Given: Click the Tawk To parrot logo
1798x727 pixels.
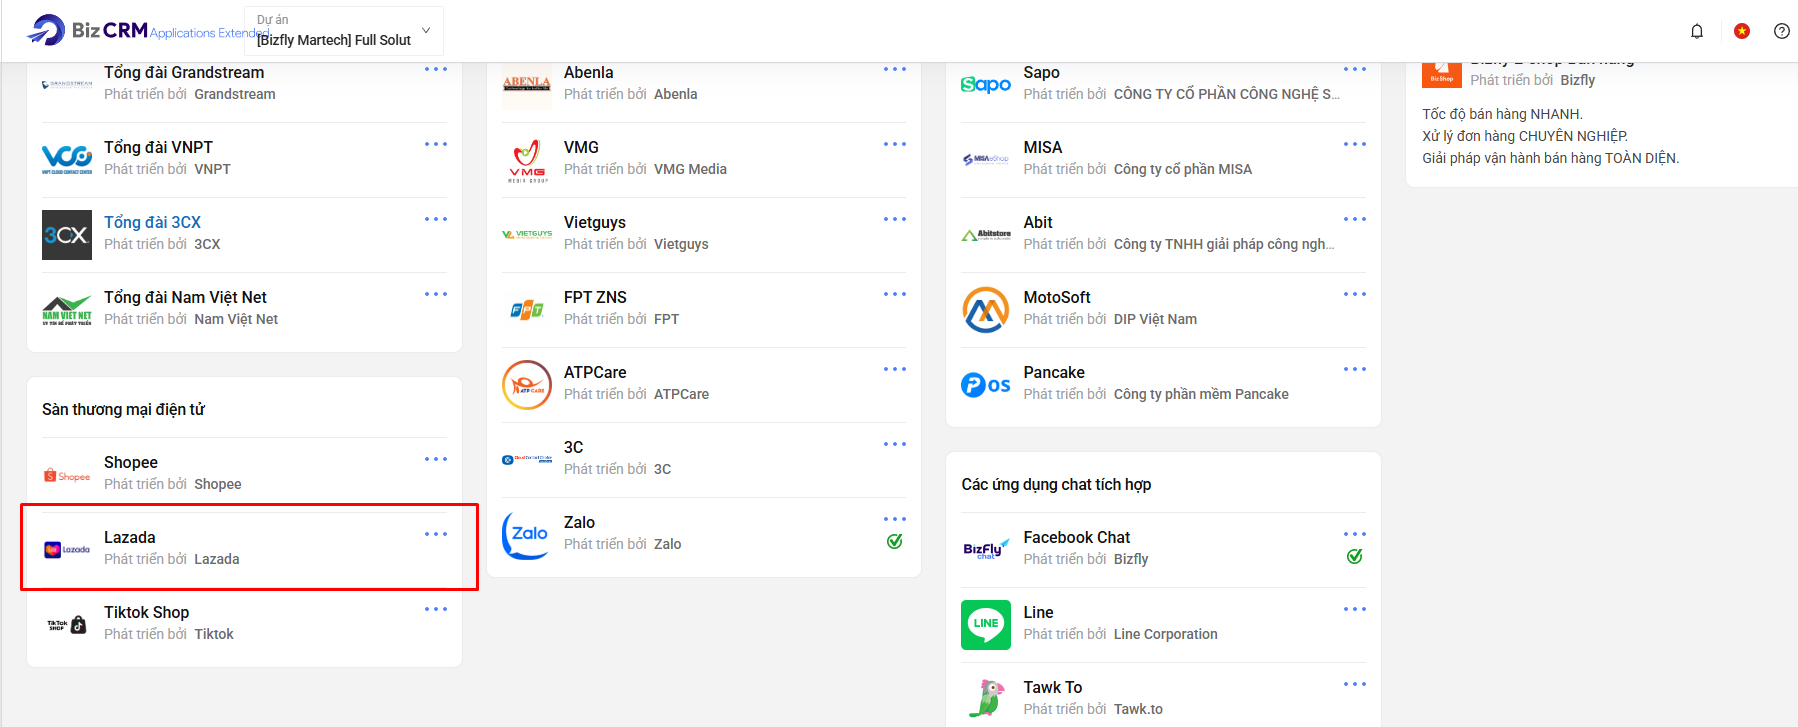Looking at the screenshot, I should 988,698.
